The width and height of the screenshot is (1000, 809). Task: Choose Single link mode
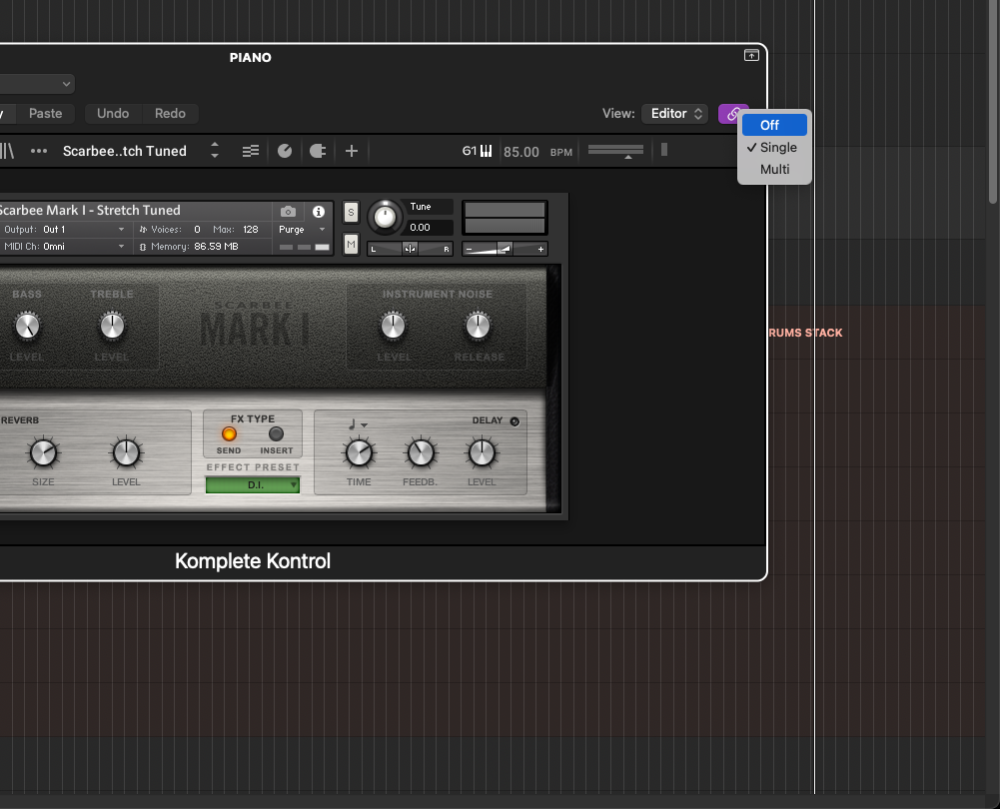[774, 147]
